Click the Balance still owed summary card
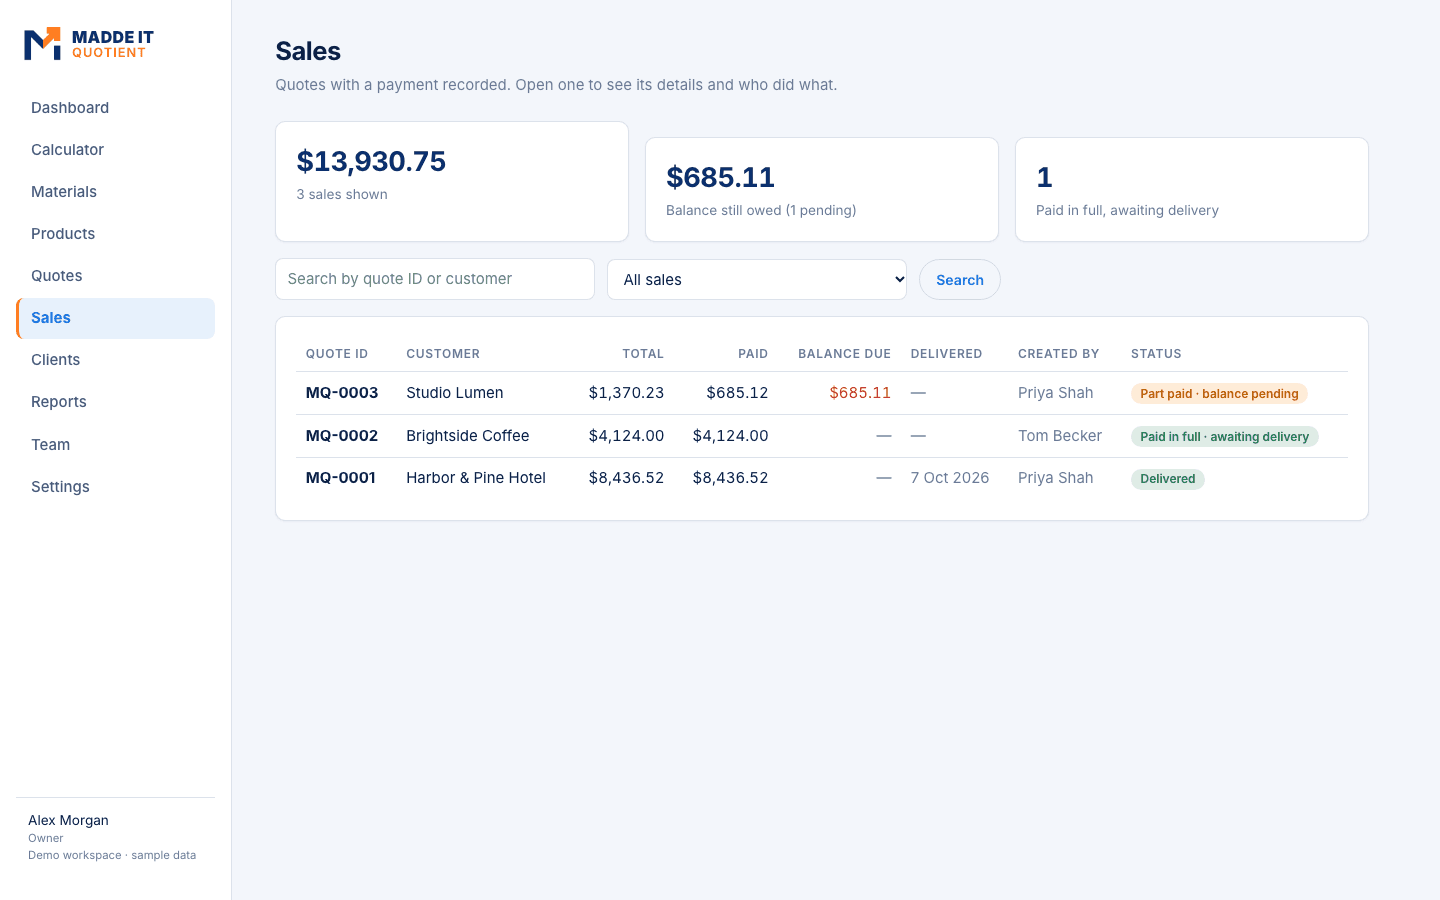Viewport: 1440px width, 900px height. tap(822, 189)
